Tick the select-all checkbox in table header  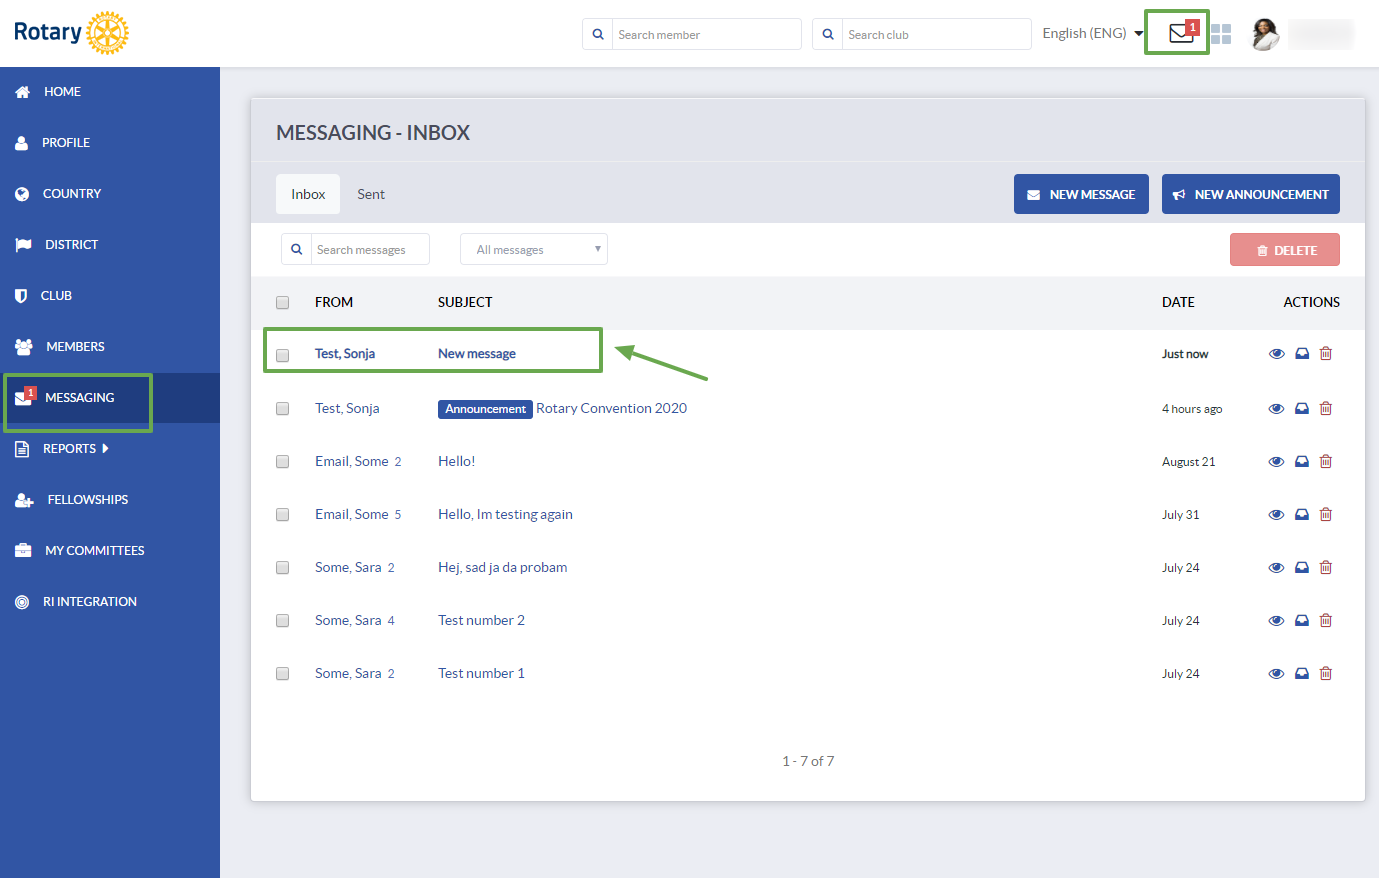282,302
